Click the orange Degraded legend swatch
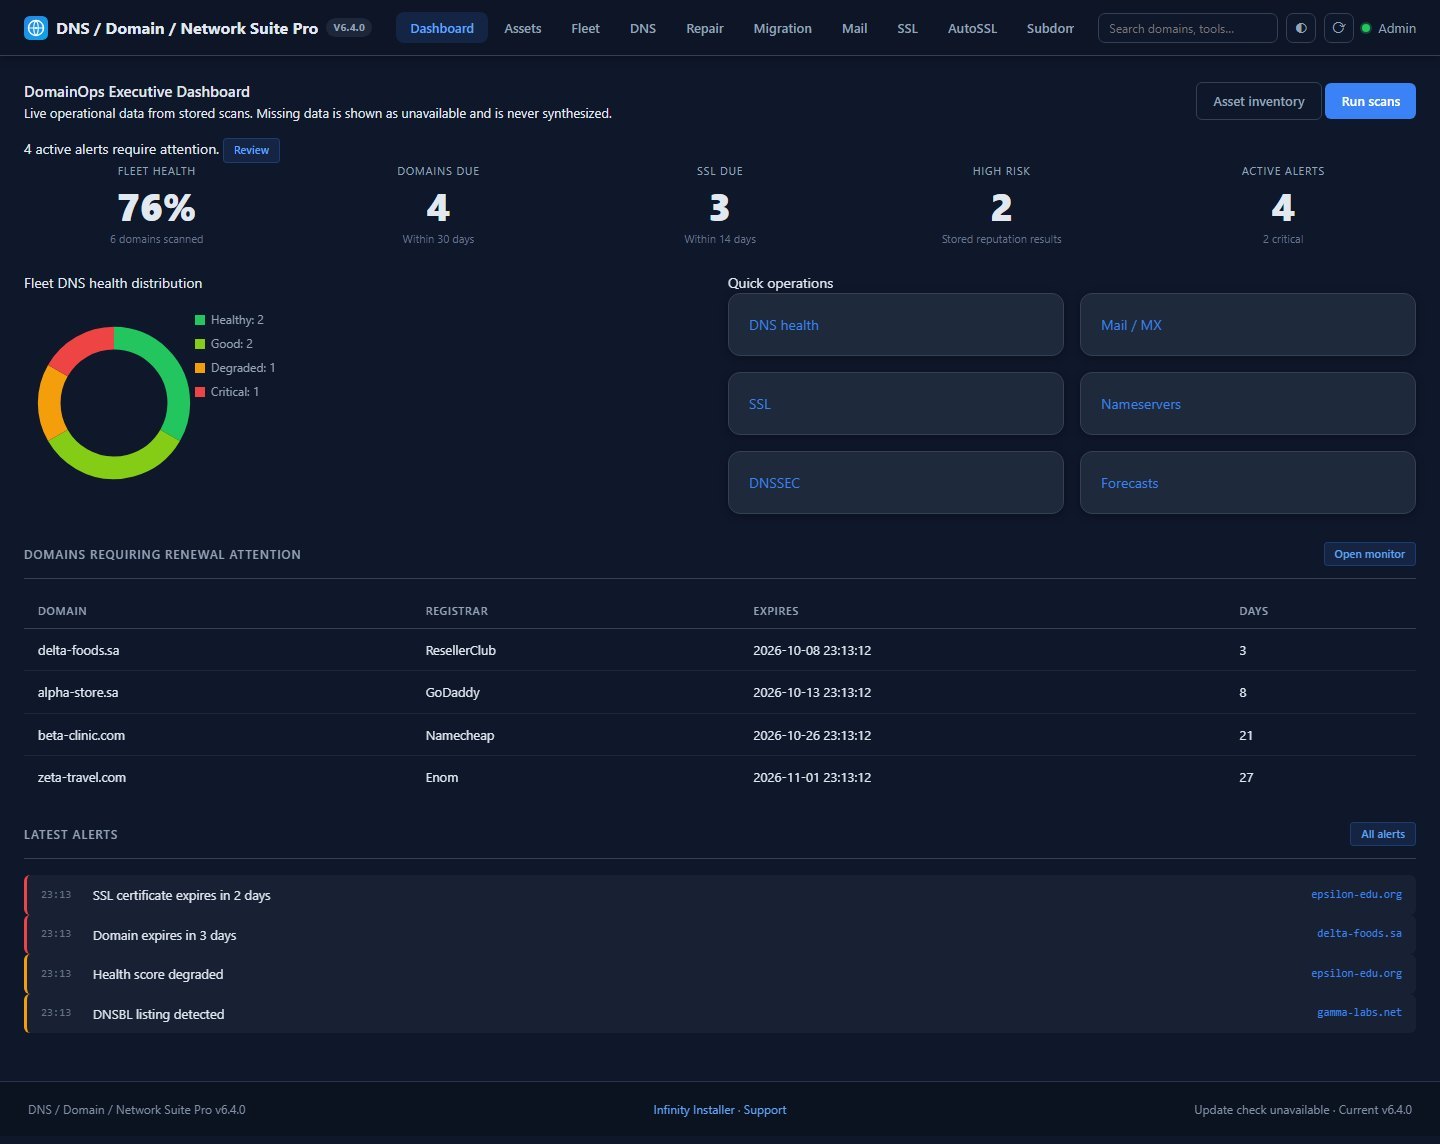This screenshot has width=1440, height=1144. [200, 368]
